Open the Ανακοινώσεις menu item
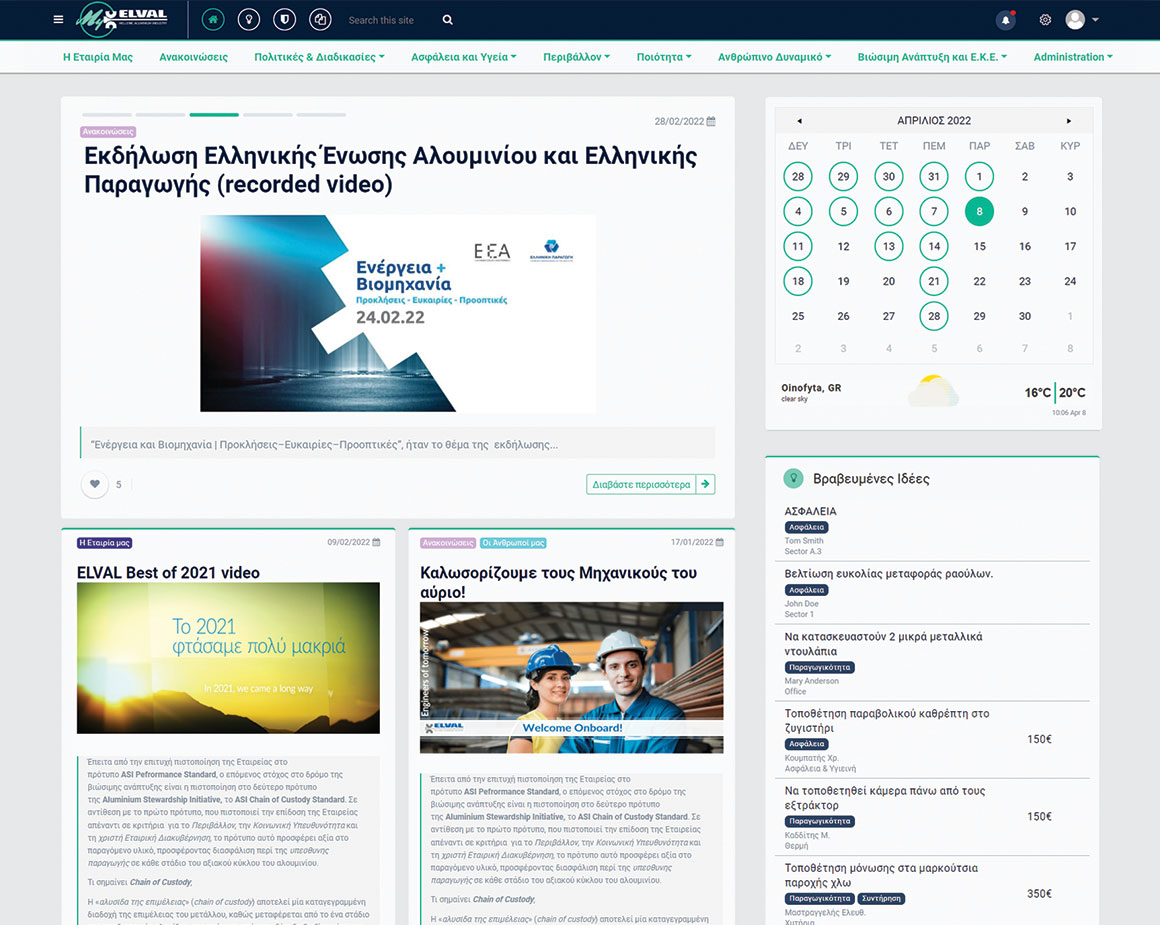 (193, 57)
